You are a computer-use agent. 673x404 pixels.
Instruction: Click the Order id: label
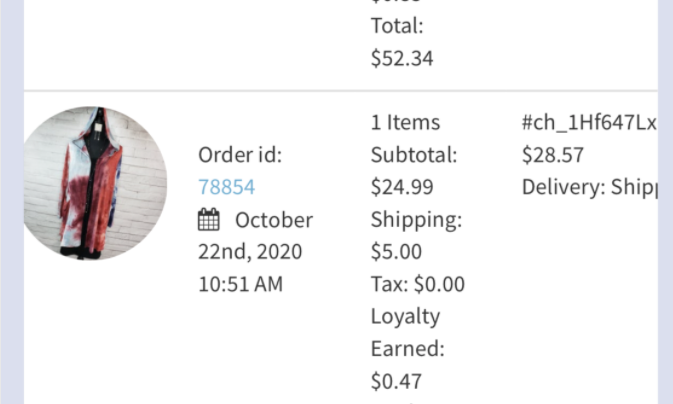[x=240, y=155]
